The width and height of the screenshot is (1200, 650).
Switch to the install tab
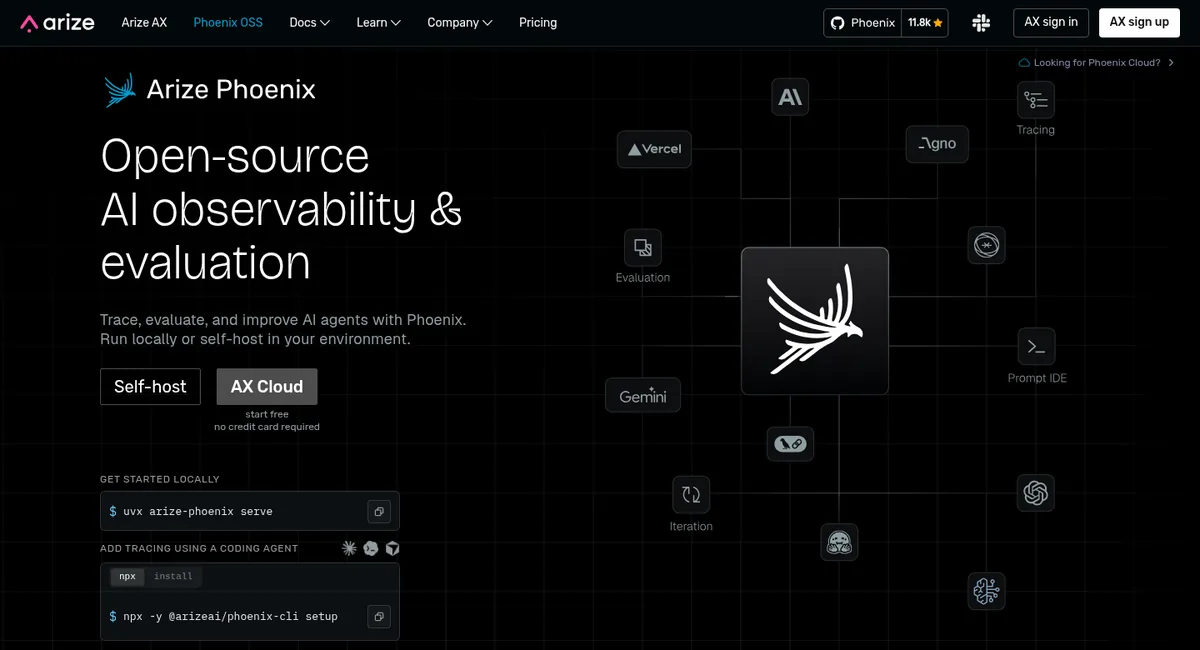[173, 577]
